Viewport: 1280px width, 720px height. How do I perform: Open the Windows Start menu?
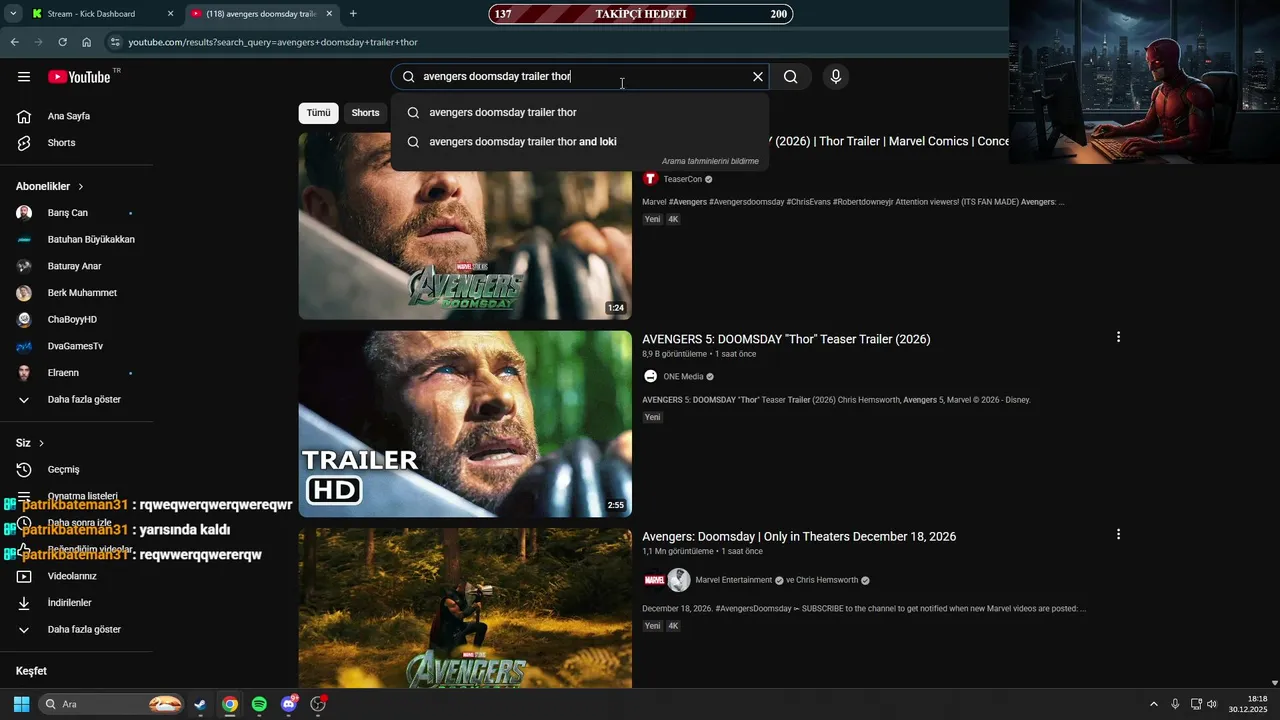coord(21,704)
